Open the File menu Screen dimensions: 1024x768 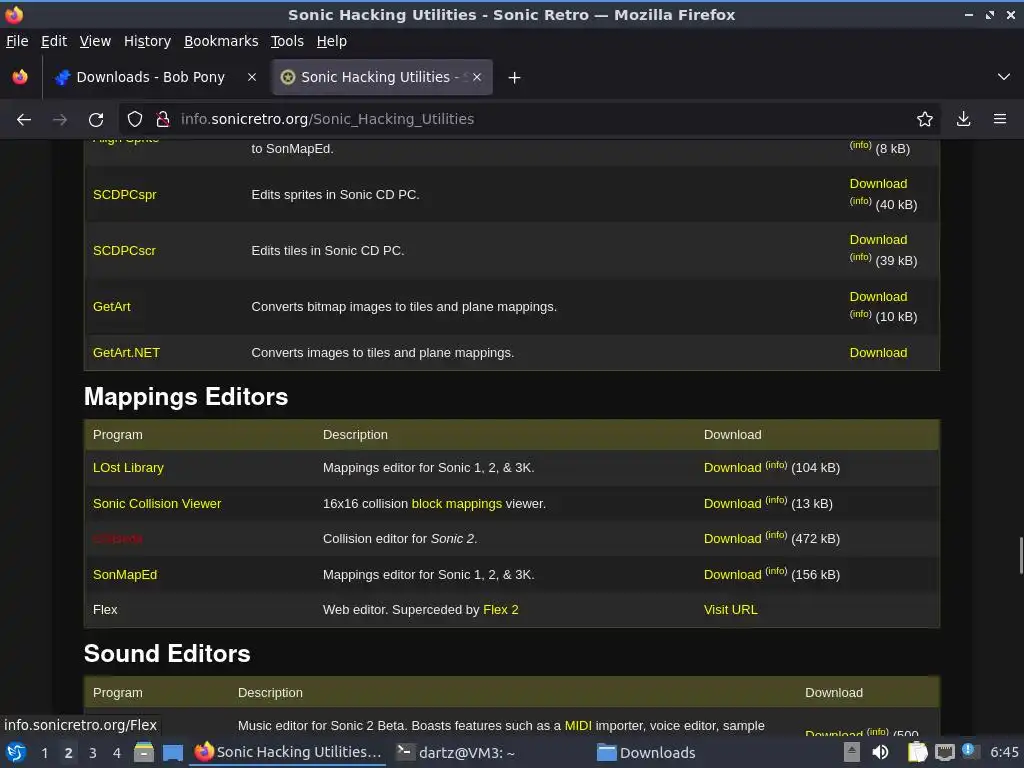coord(17,41)
